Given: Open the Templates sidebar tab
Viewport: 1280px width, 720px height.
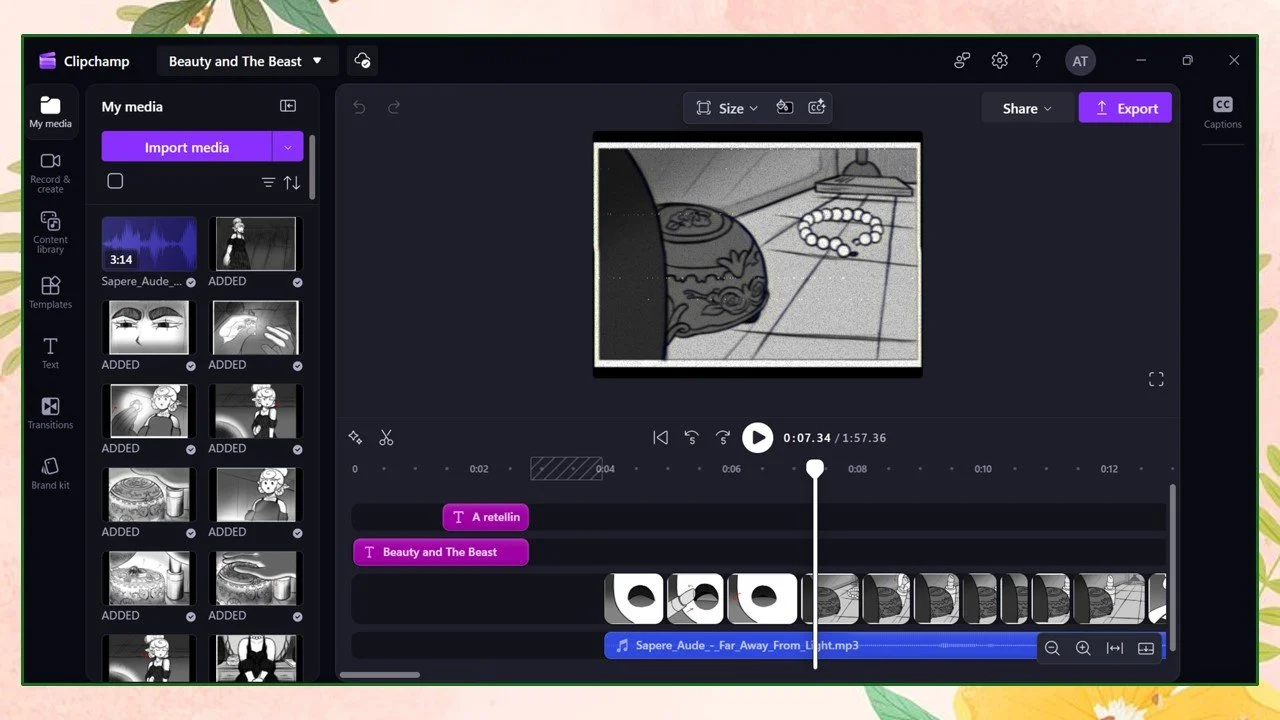Looking at the screenshot, I should 50,292.
